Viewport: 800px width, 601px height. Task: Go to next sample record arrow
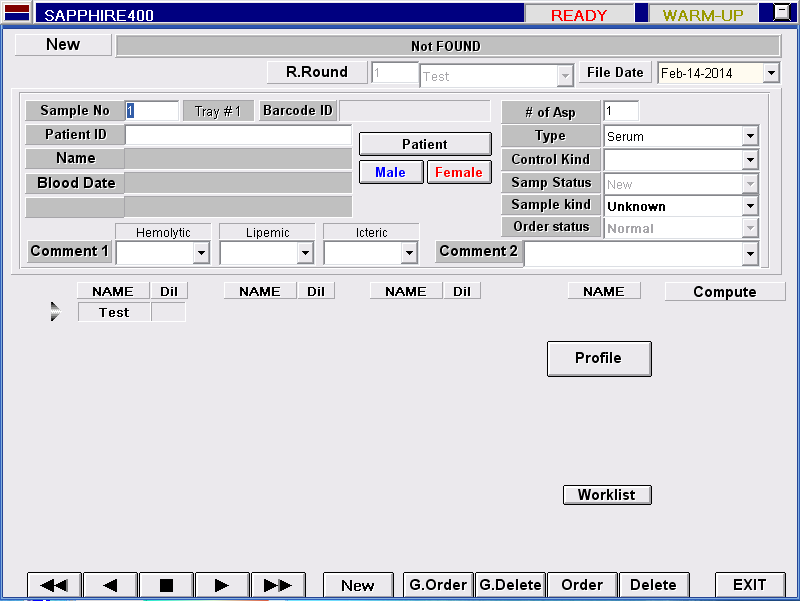[222, 585]
